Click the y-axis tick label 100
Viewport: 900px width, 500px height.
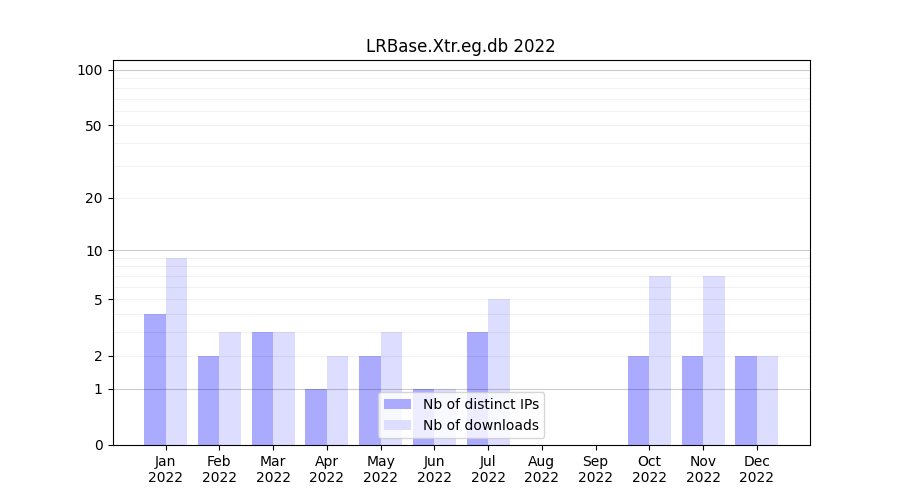(x=90, y=70)
